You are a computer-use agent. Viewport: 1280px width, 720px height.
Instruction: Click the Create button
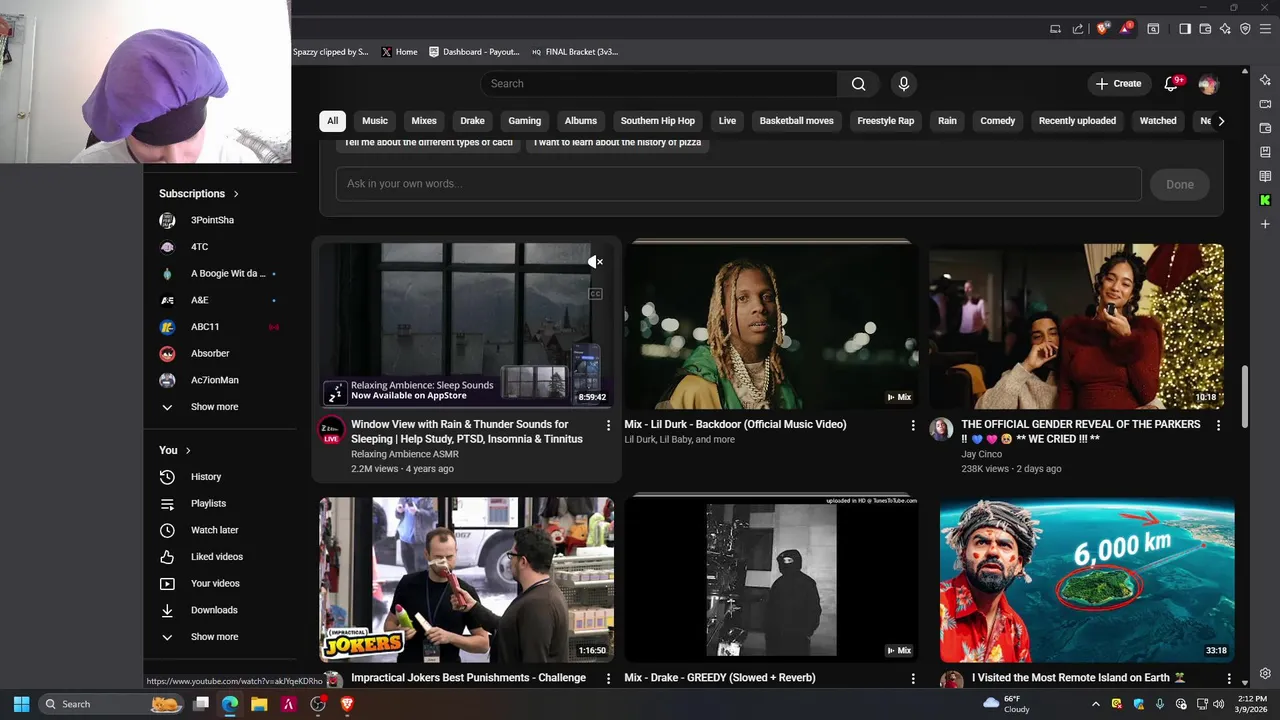pos(1118,84)
